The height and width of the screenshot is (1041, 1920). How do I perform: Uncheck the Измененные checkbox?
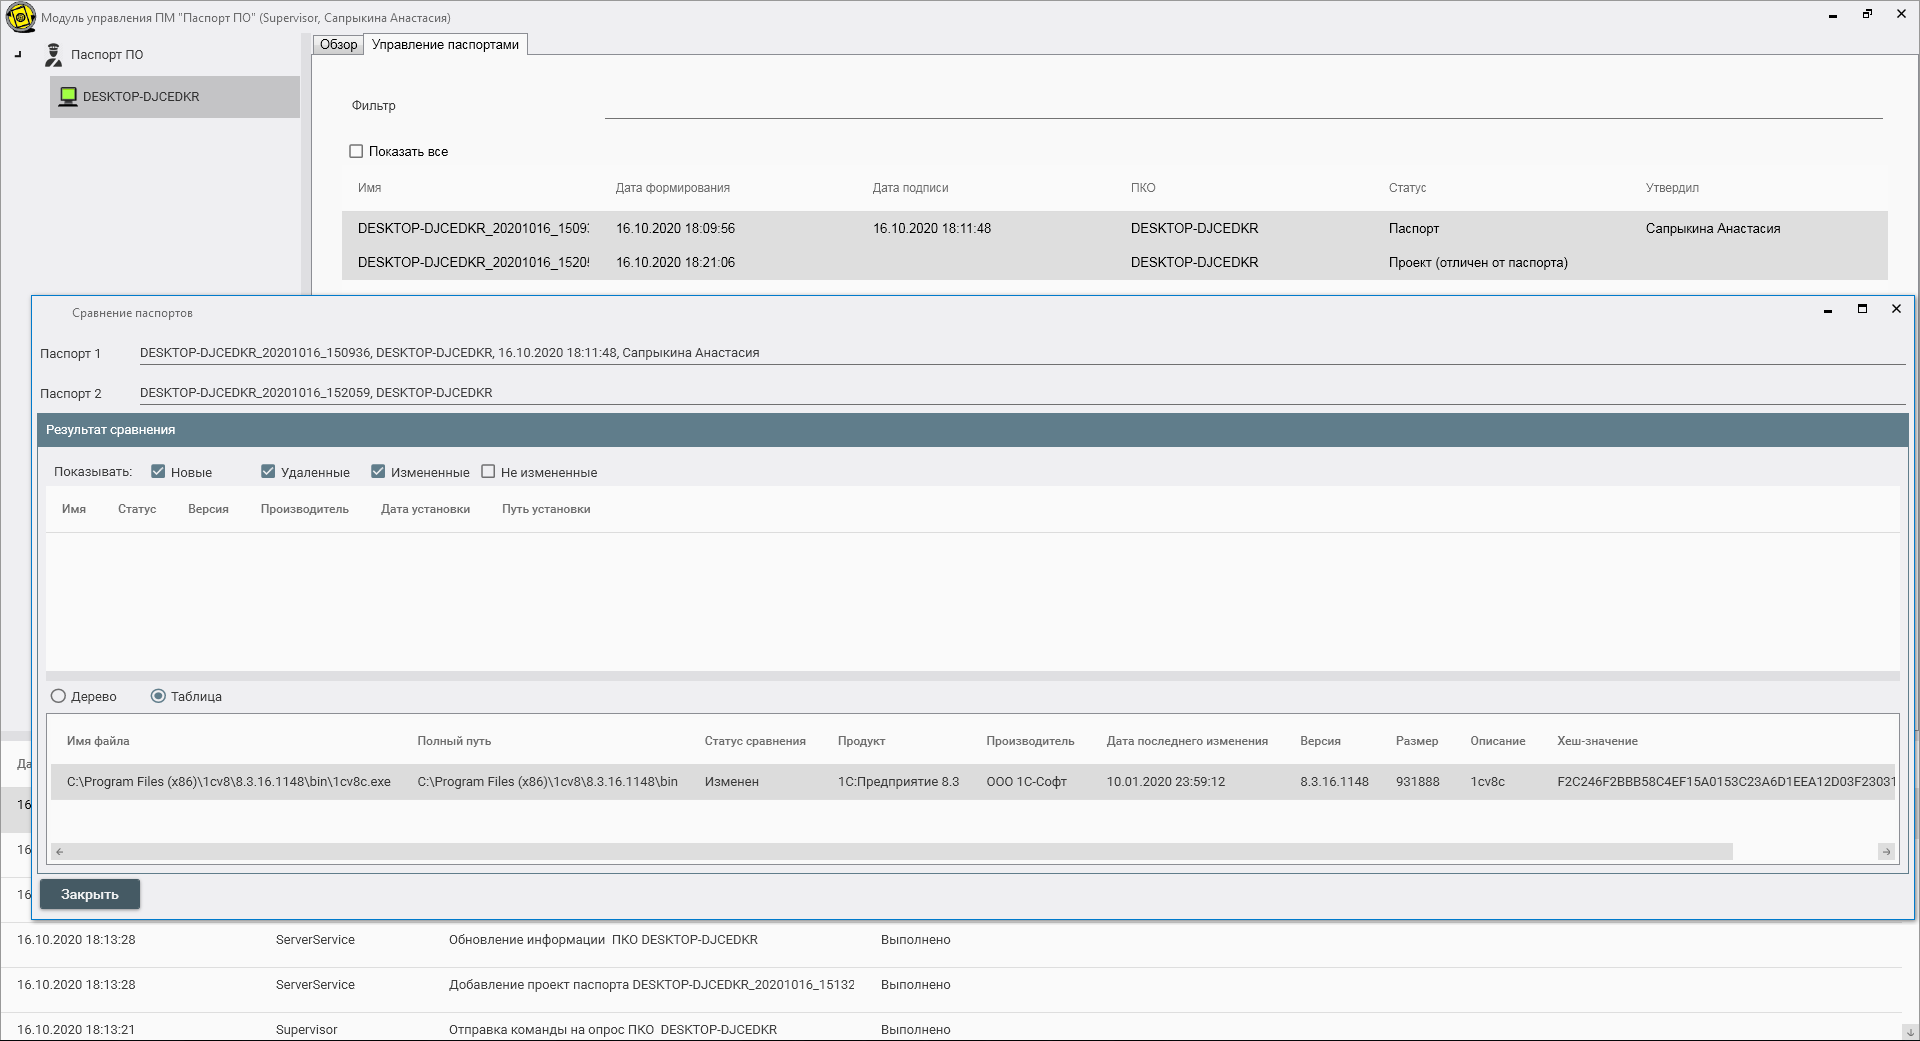[x=378, y=472]
